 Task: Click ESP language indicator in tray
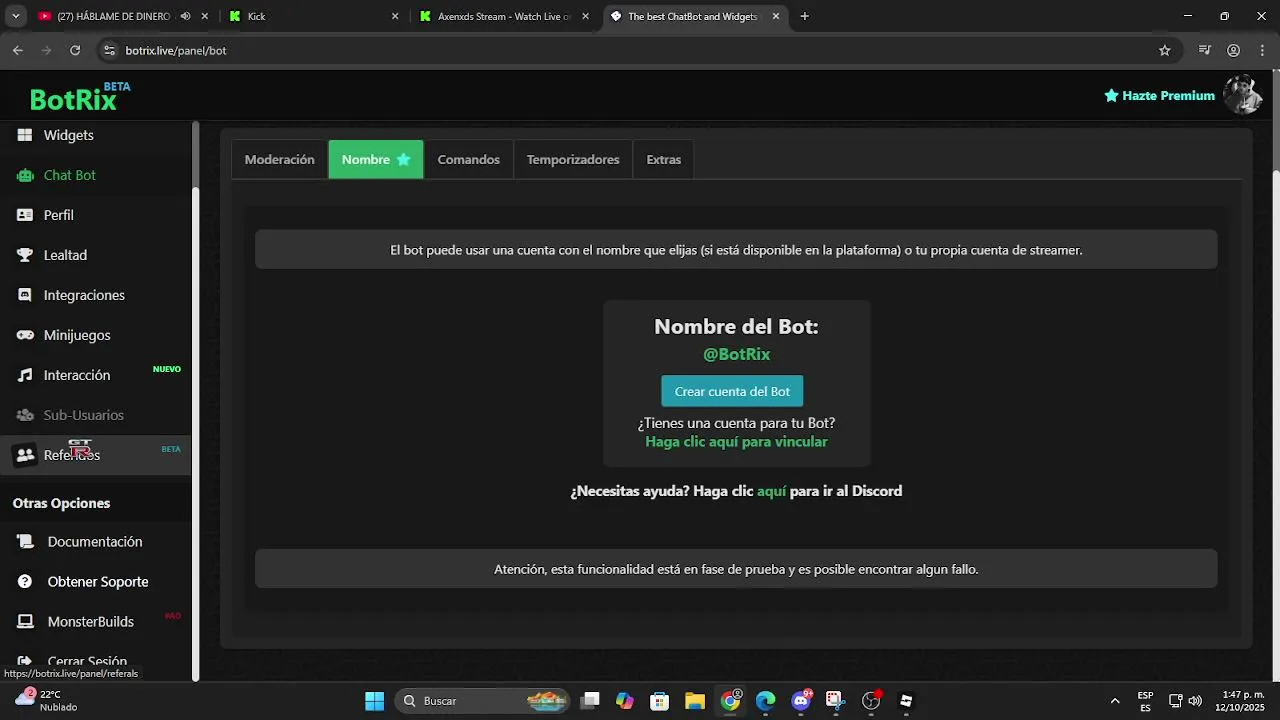1145,701
